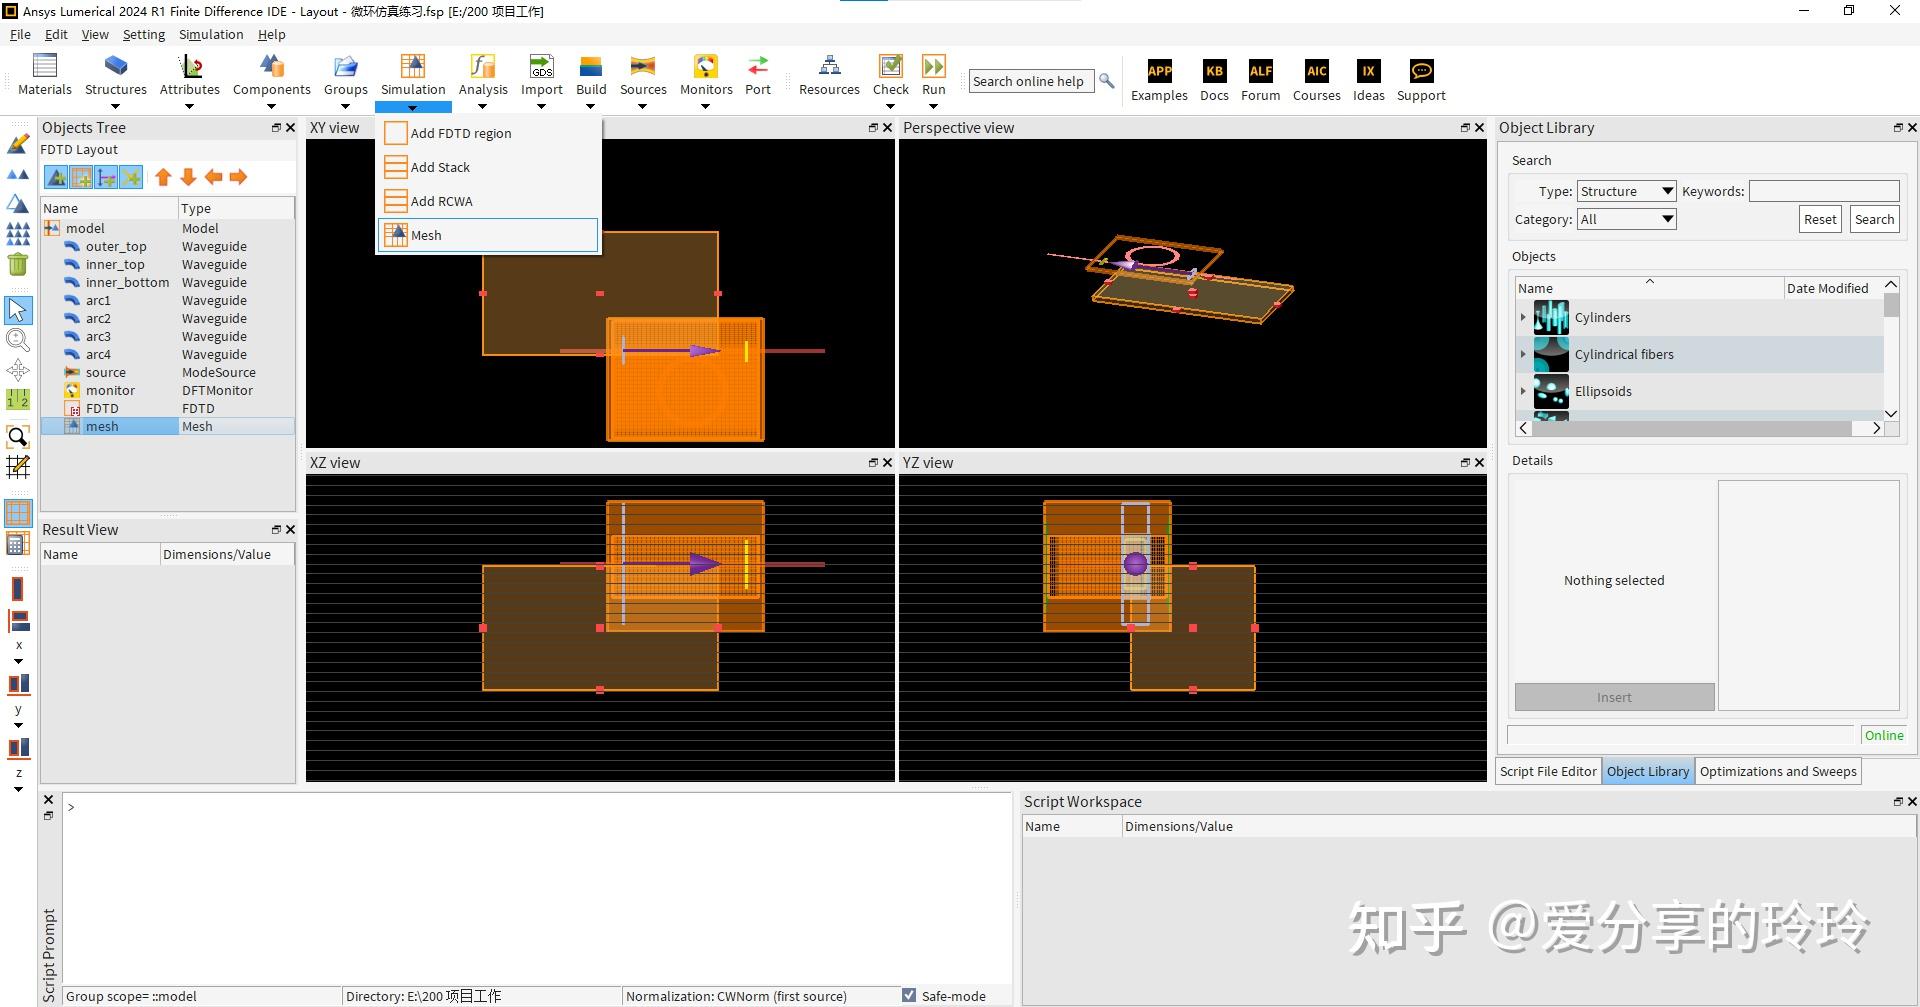This screenshot has height=1007, width=1920.
Task: Click the Search button in Object Library
Action: [x=1874, y=219]
